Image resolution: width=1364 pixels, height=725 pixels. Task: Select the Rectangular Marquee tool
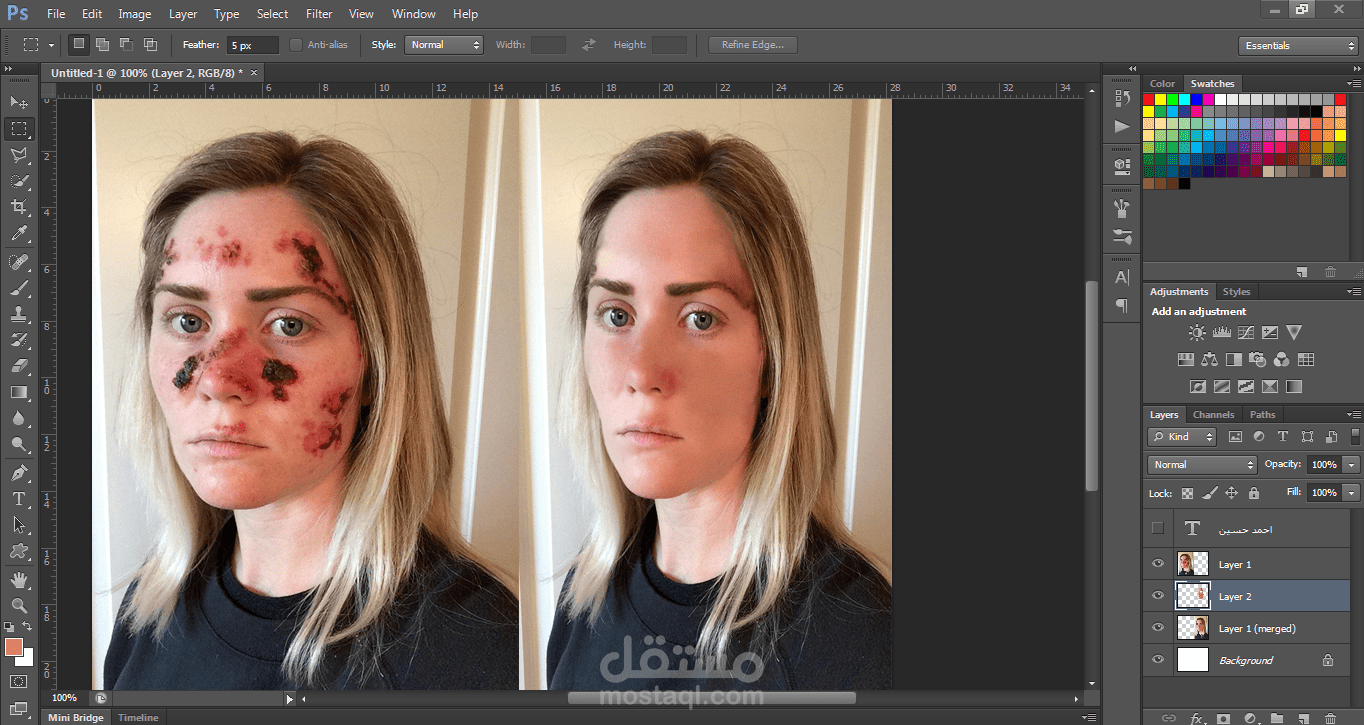pyautogui.click(x=19, y=128)
